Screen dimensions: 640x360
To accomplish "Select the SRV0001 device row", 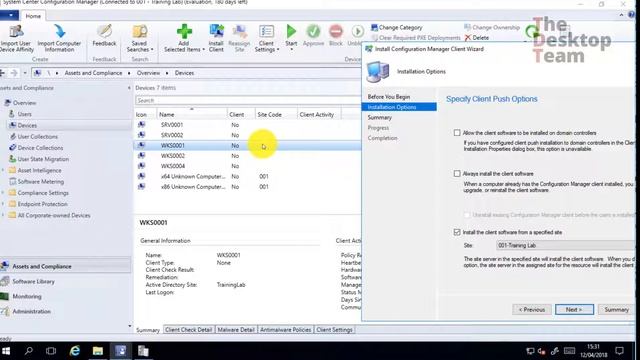I will tap(248, 125).
